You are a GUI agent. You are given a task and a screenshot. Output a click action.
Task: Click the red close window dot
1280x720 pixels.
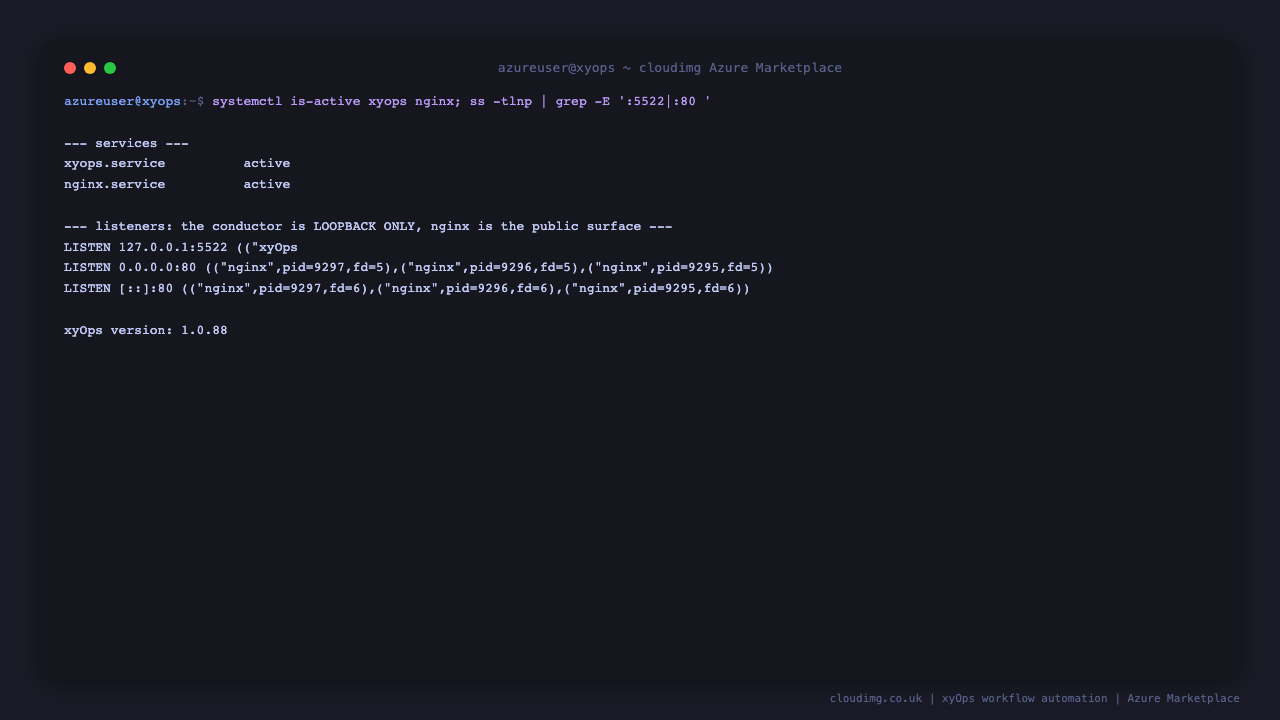click(x=70, y=68)
